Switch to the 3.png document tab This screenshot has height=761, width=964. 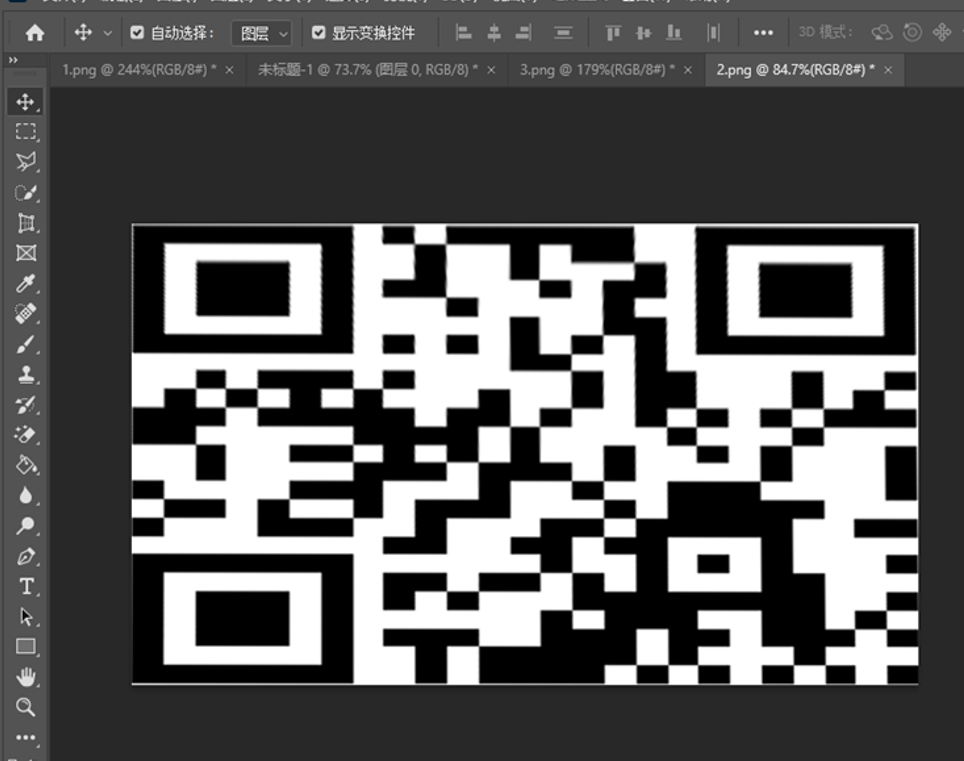point(597,70)
